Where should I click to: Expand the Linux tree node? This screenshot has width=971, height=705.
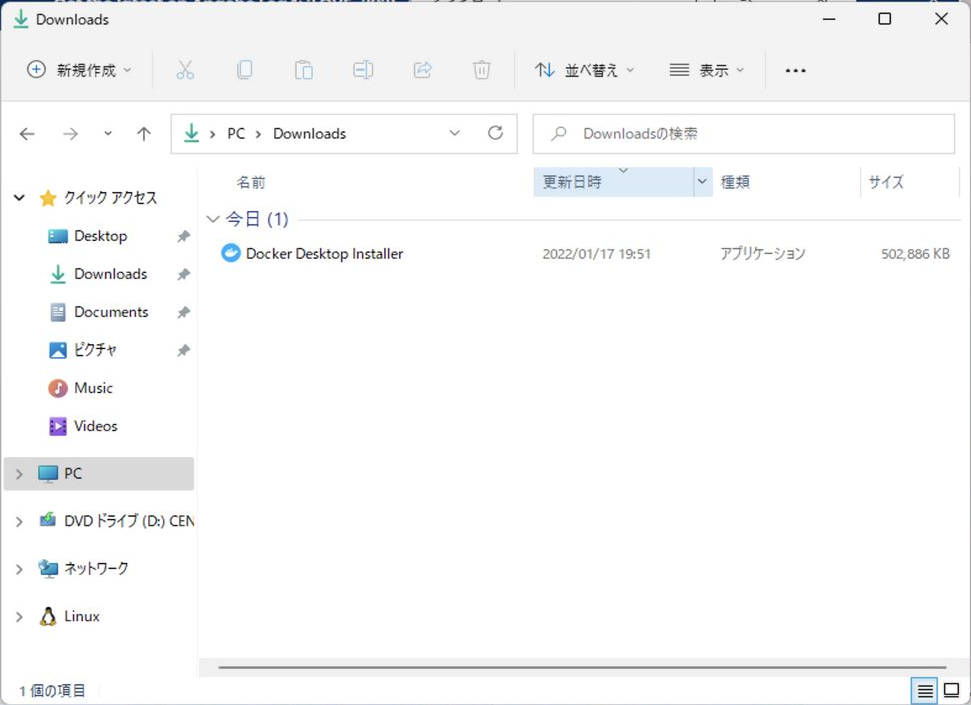click(x=19, y=616)
